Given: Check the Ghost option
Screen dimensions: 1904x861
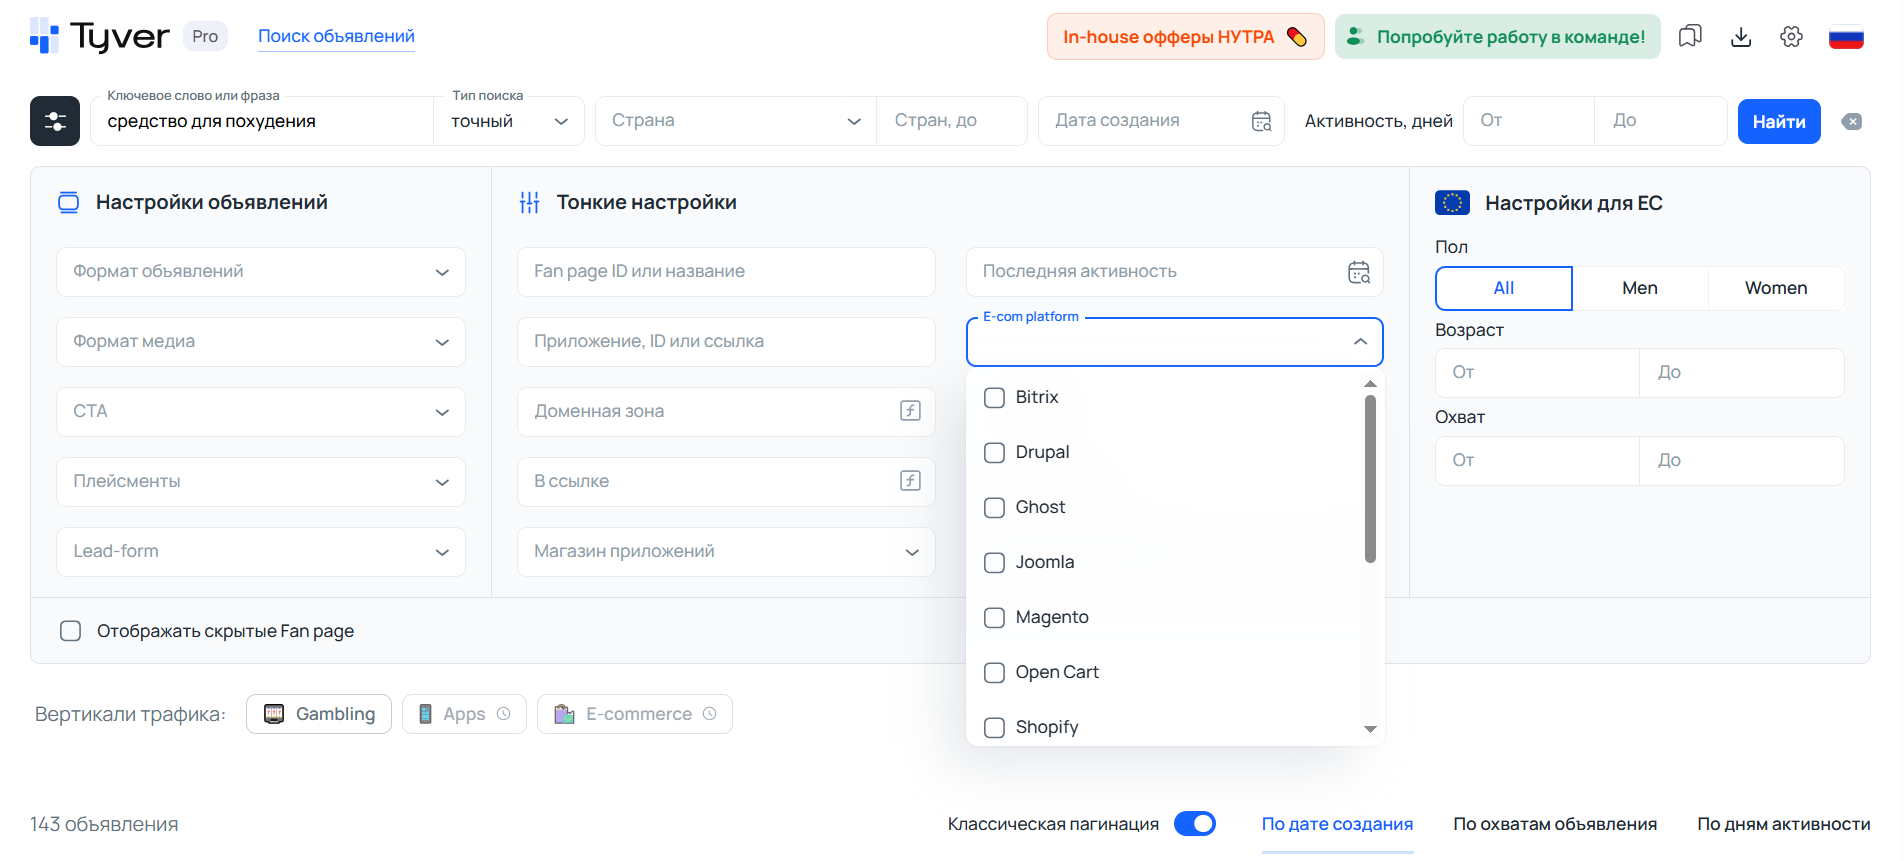Looking at the screenshot, I should pos(994,508).
